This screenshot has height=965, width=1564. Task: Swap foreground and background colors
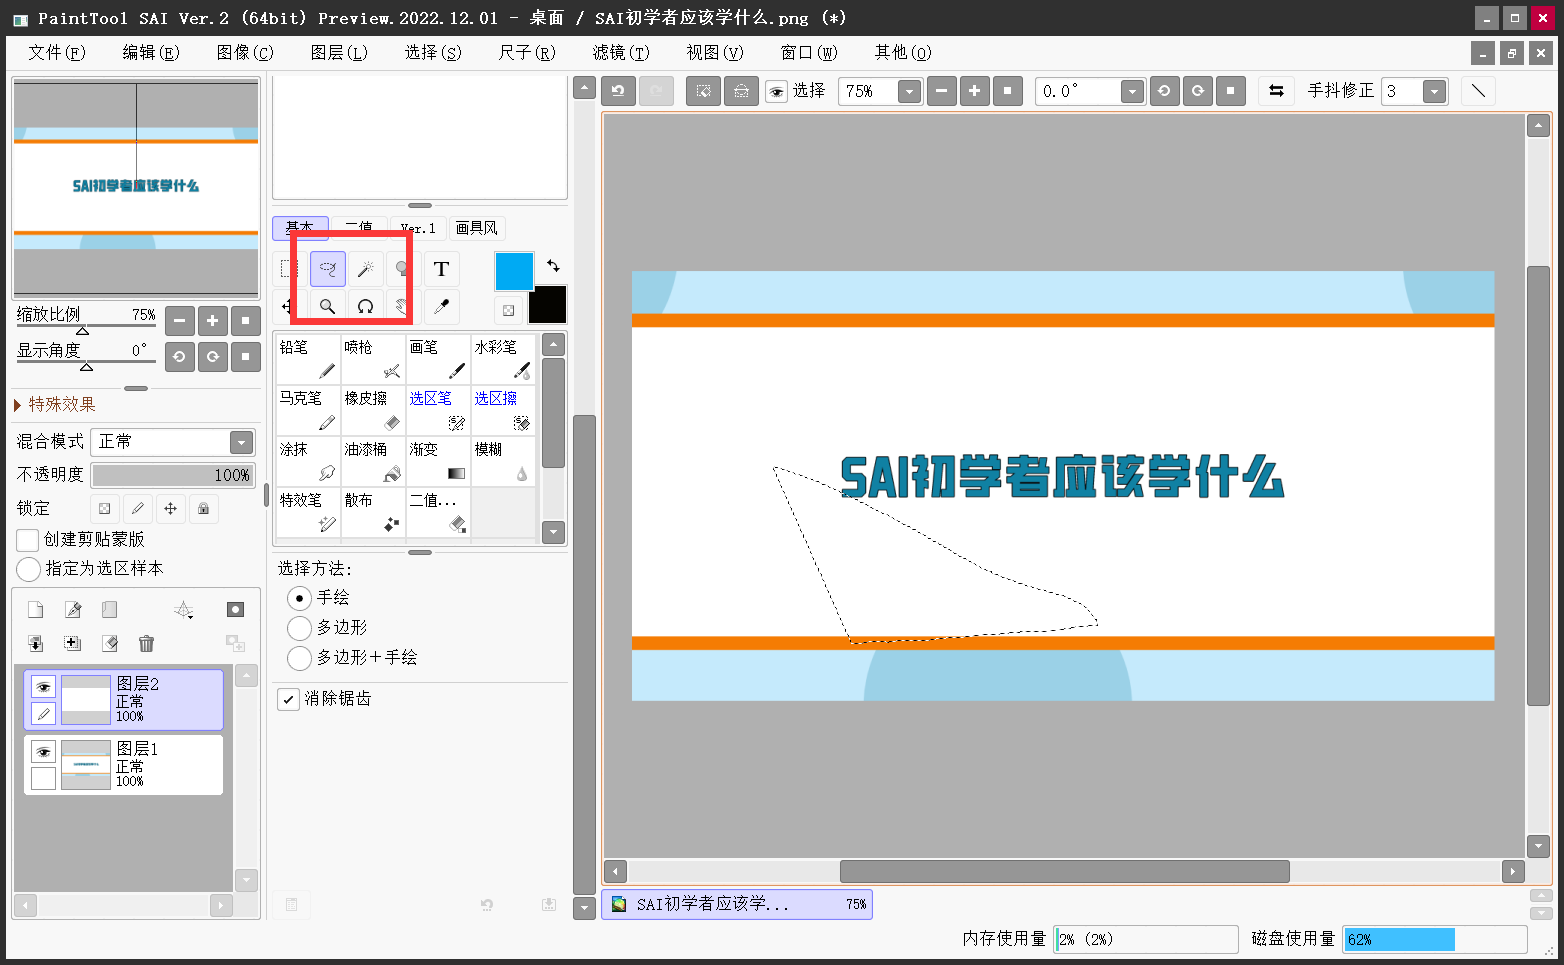coord(554,265)
